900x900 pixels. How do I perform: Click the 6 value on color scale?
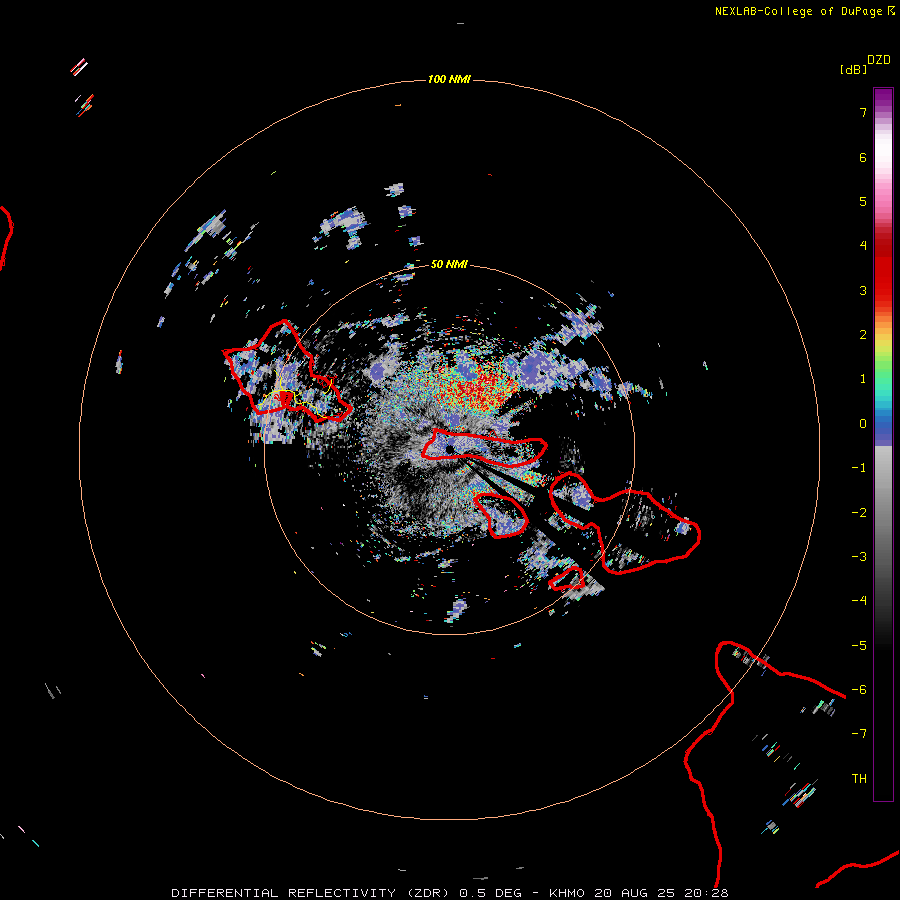[863, 157]
